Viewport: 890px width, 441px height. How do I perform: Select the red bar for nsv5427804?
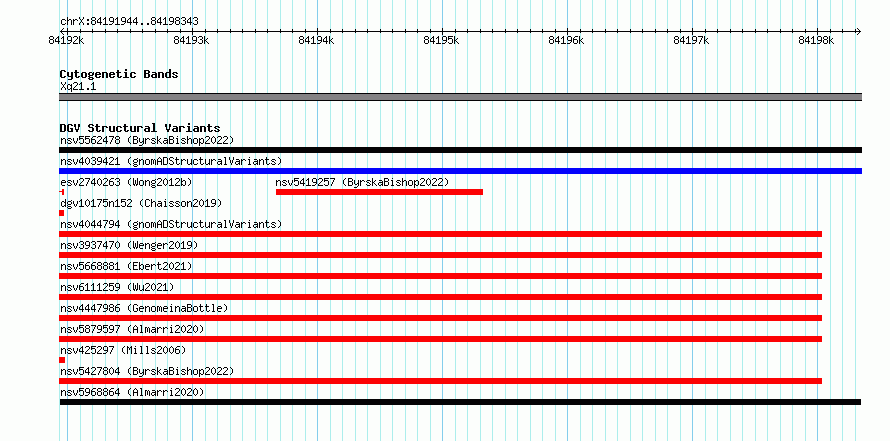click(x=440, y=381)
